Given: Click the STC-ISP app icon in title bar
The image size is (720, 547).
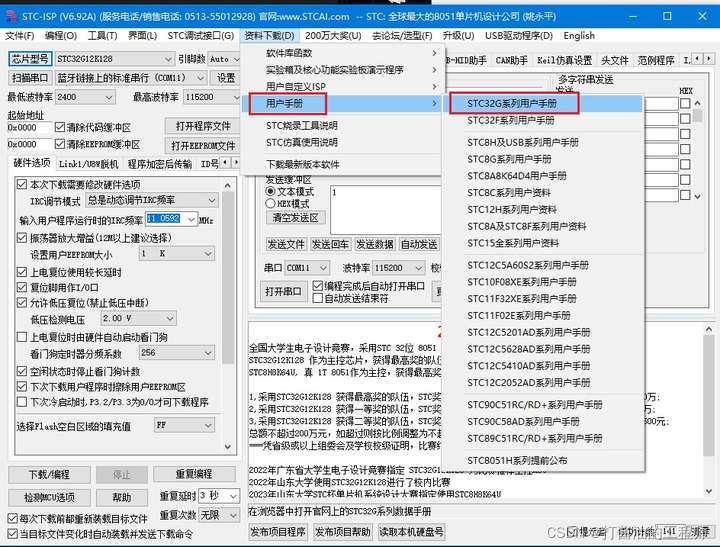Looking at the screenshot, I should tap(10, 17).
